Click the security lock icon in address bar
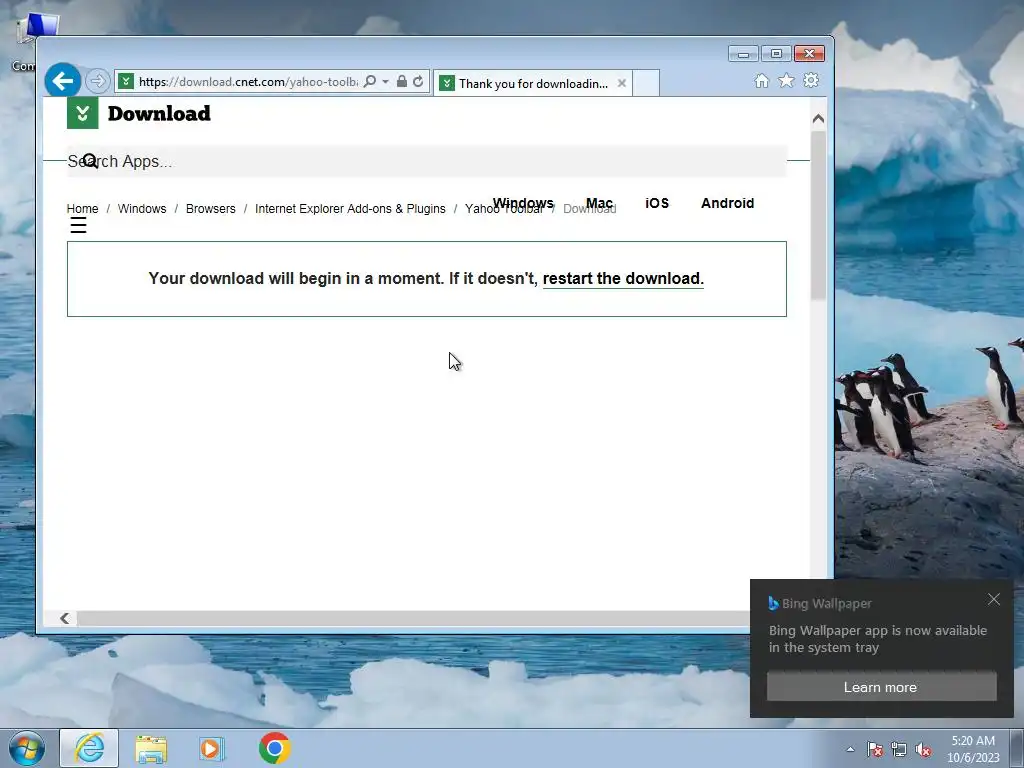Screen dimensions: 1024x768 tap(402, 81)
